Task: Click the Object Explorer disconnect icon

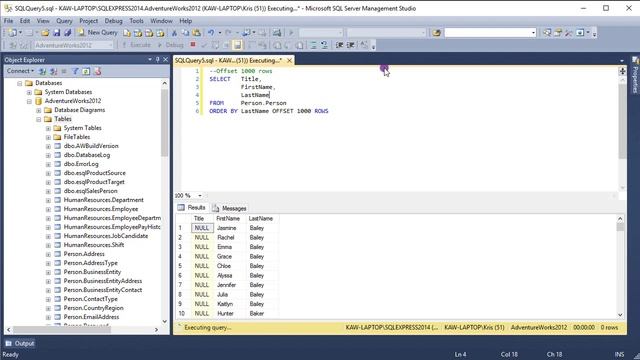Action: [53, 71]
